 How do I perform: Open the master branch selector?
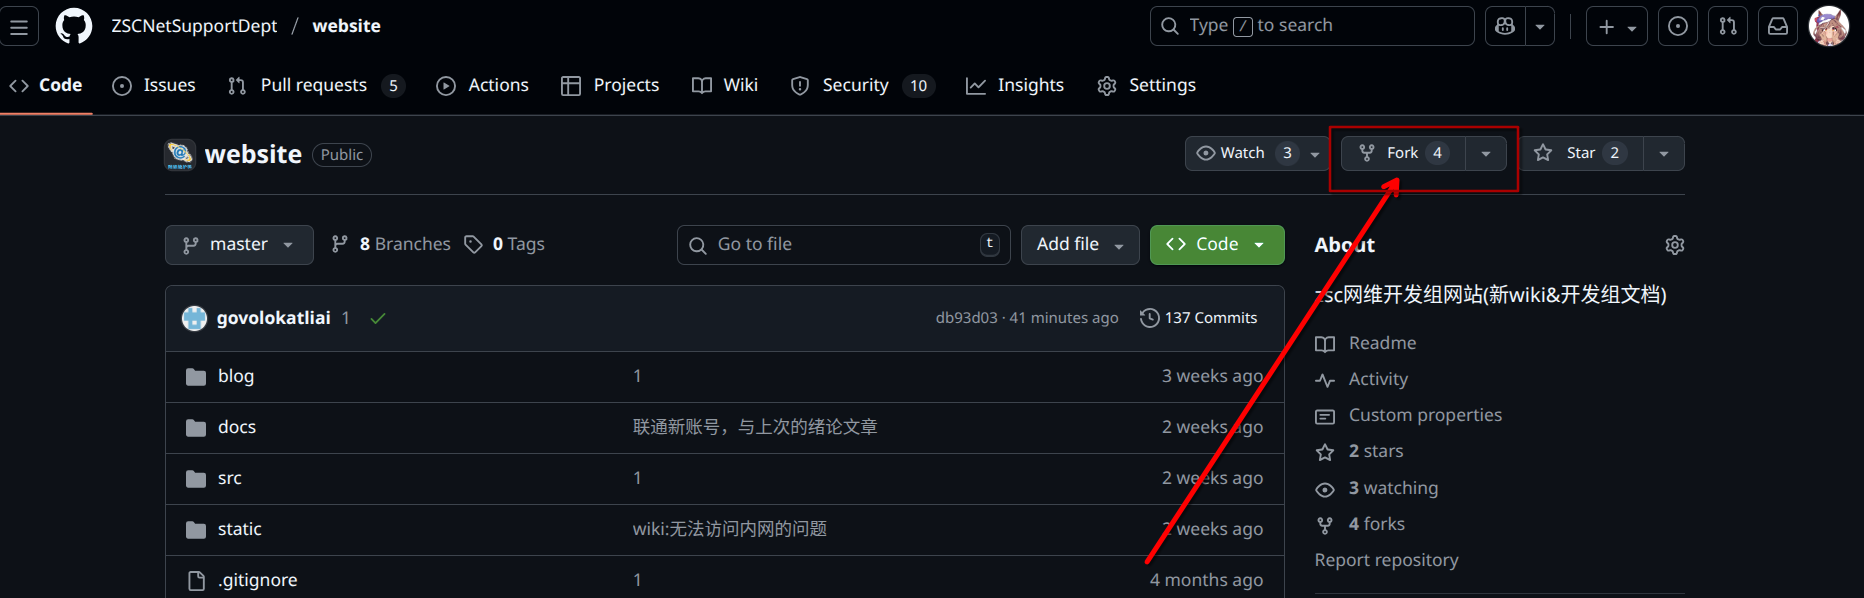pyautogui.click(x=239, y=245)
